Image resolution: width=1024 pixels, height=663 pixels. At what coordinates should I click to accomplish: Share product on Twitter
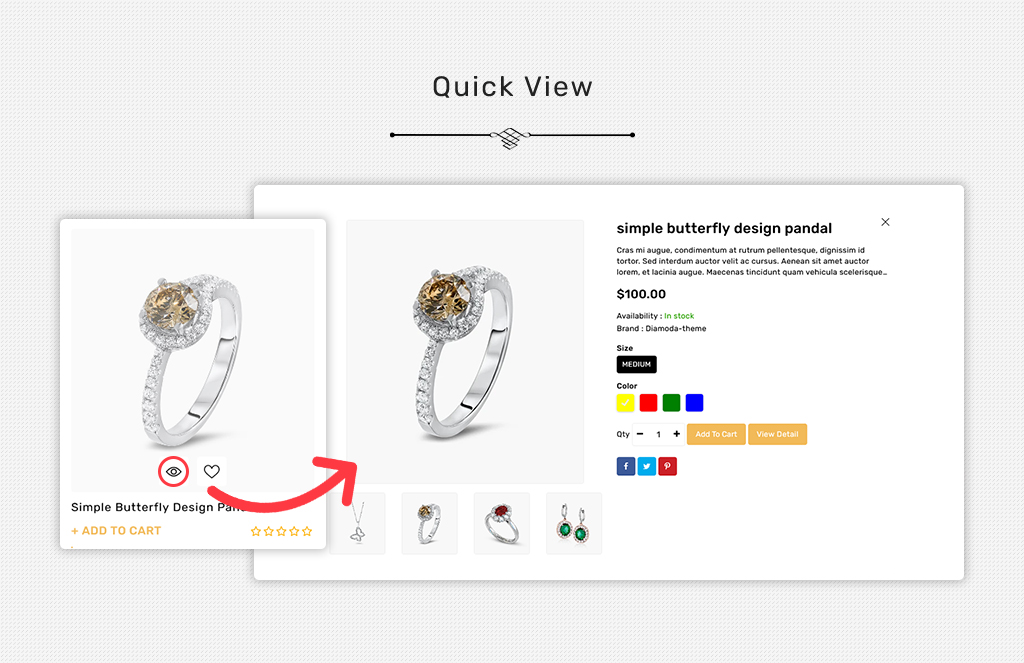pyautogui.click(x=647, y=466)
